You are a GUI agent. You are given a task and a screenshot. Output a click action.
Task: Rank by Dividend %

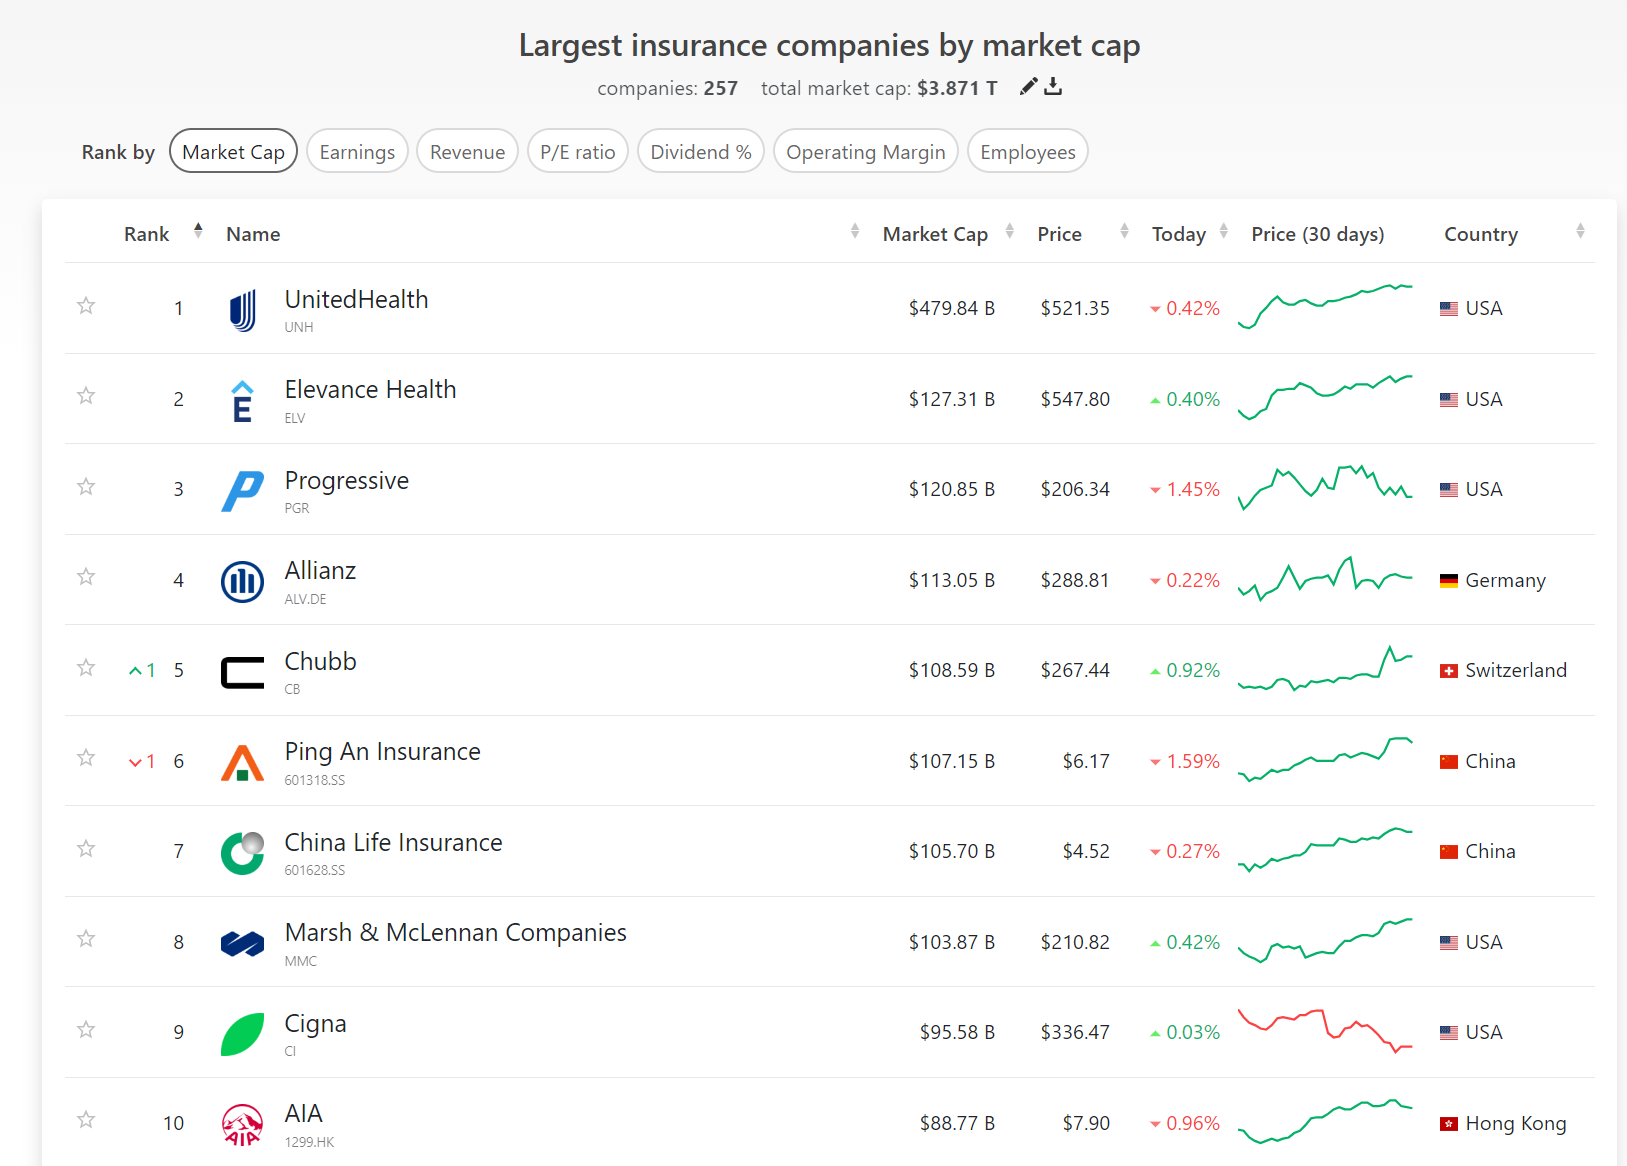click(700, 151)
